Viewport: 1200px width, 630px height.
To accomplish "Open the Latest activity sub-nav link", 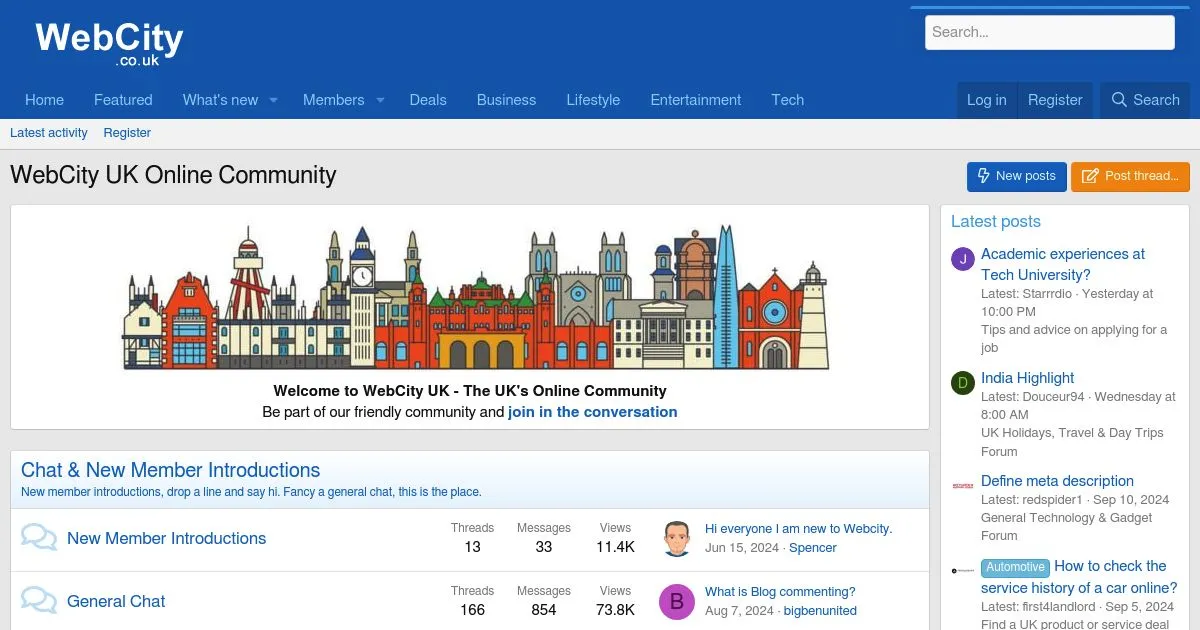I will (49, 133).
